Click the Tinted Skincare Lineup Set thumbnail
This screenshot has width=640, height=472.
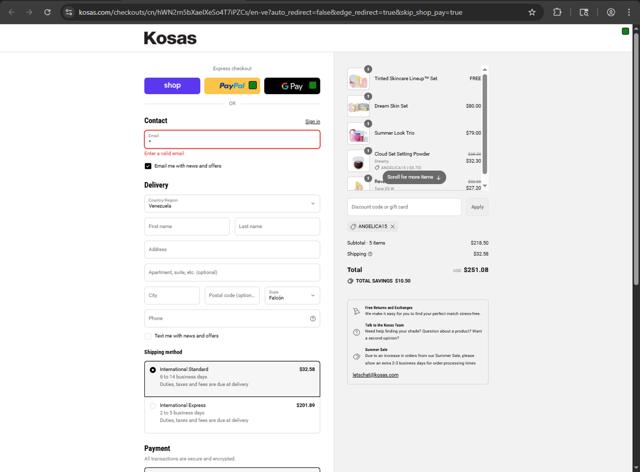(x=358, y=78)
